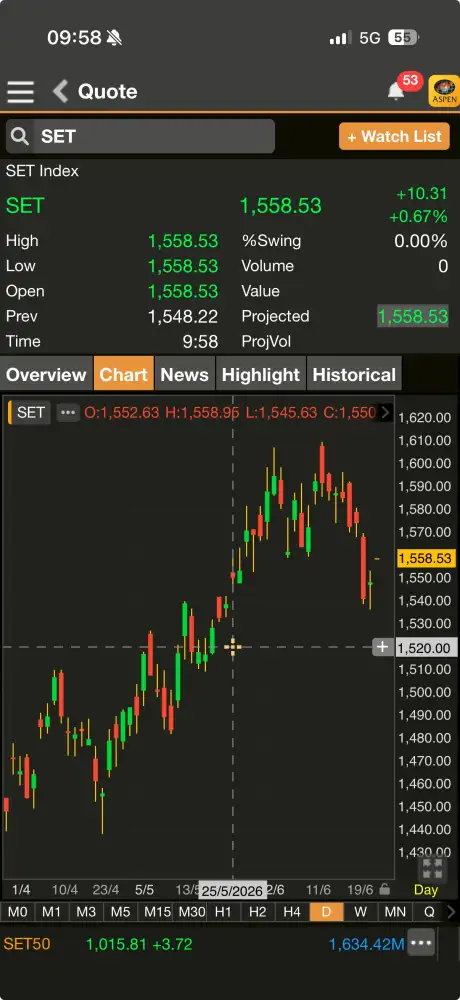Tap the silent mode bell icon
460x1000 pixels.
114,38
